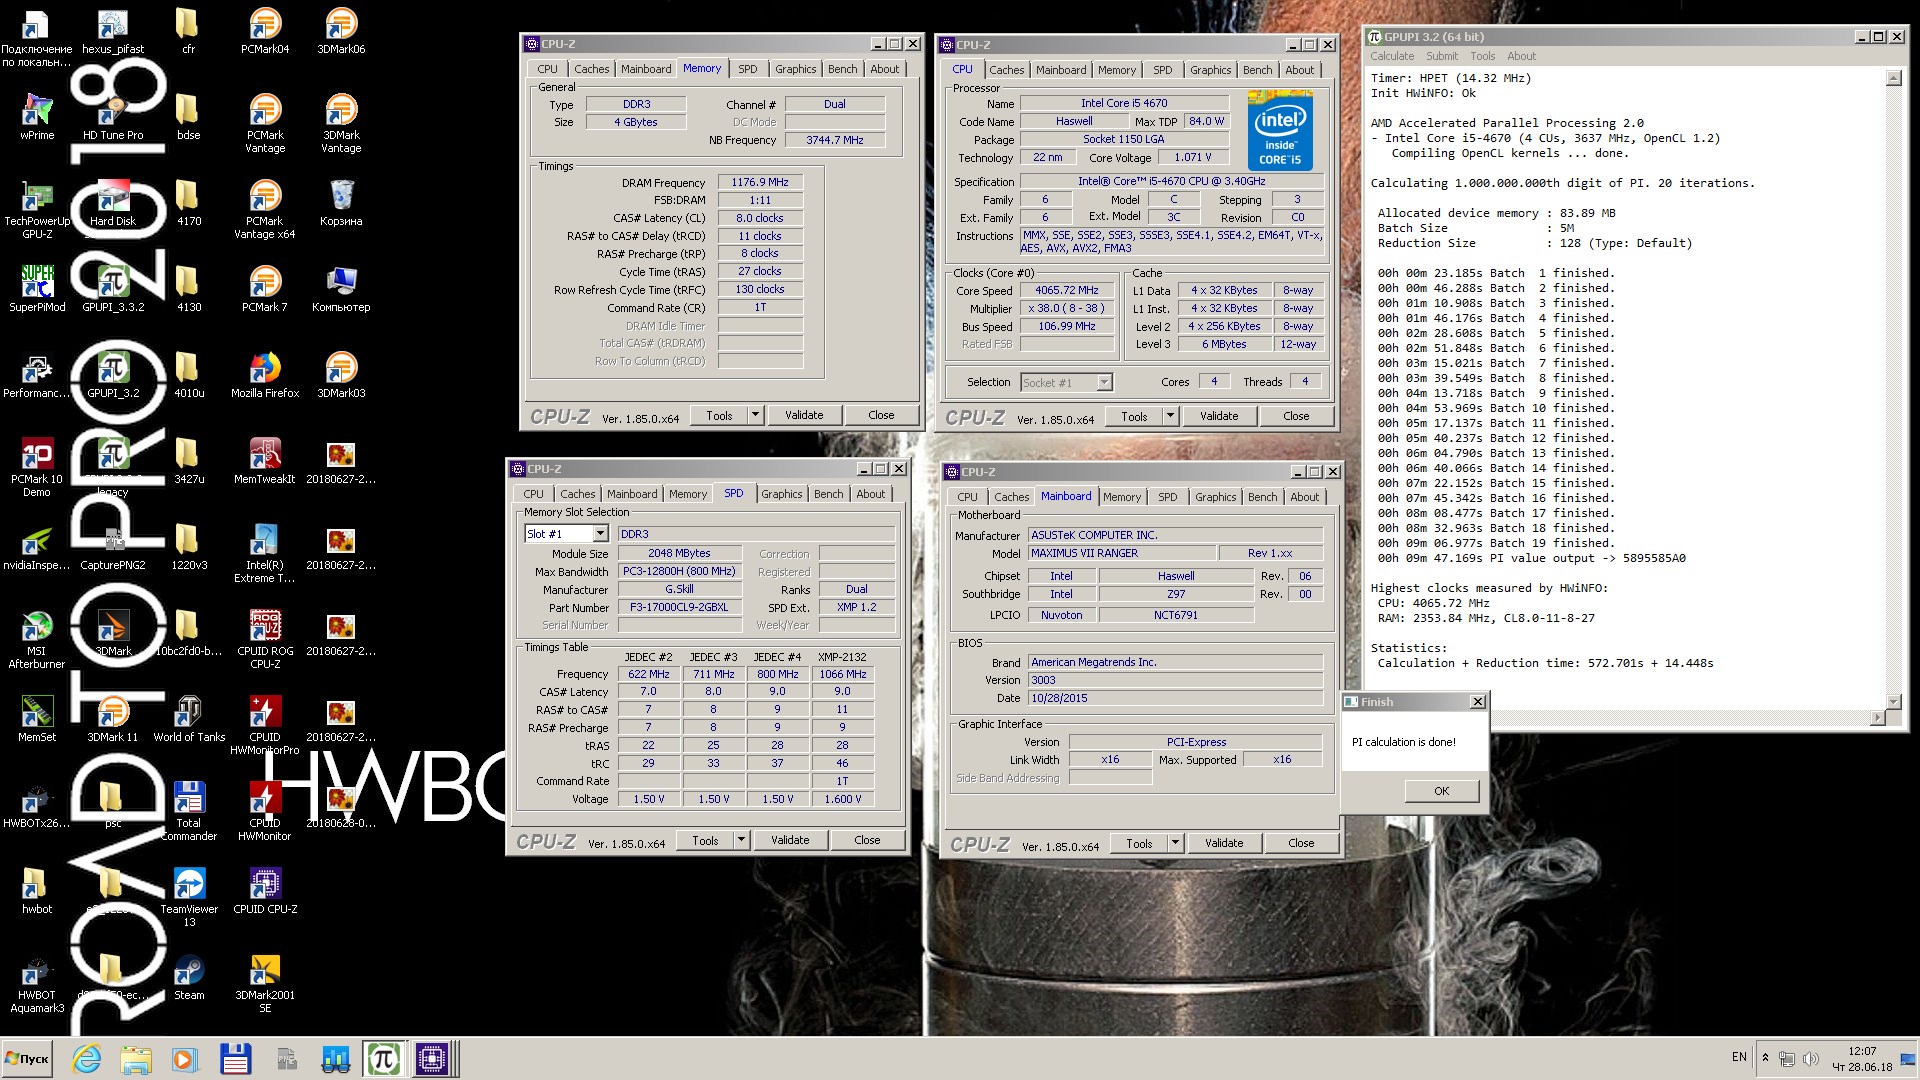1920x1080 pixels.
Task: Open GPUPI Calculate menu
Action: (x=1392, y=56)
